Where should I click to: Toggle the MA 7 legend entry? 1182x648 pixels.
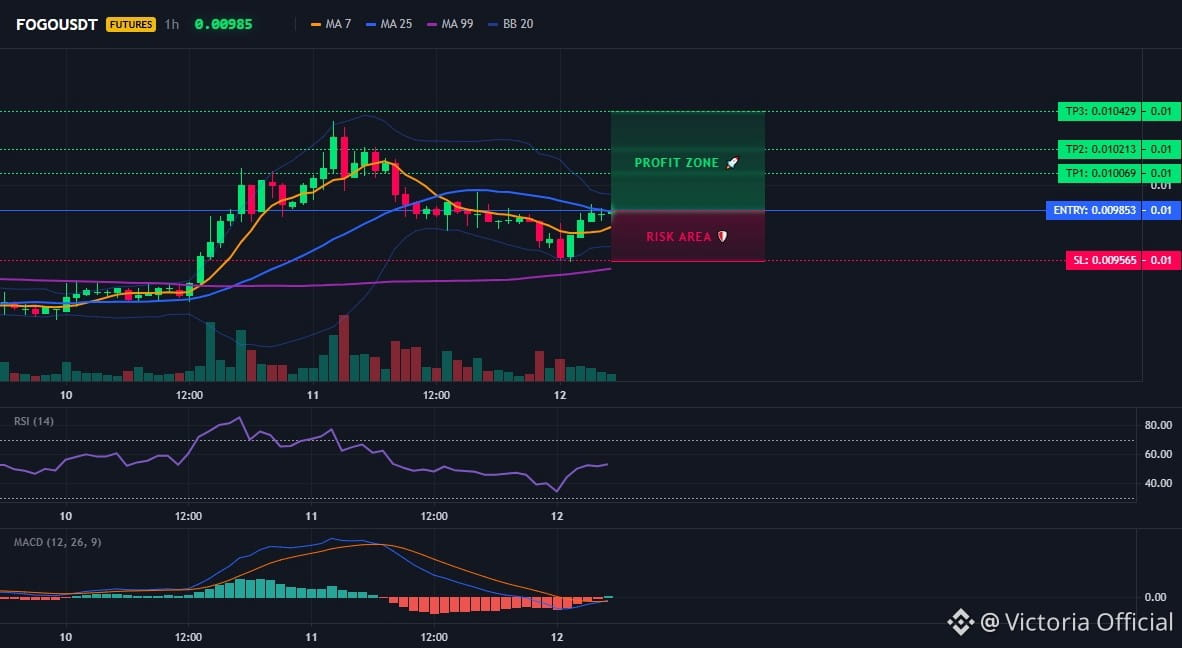click(x=331, y=24)
